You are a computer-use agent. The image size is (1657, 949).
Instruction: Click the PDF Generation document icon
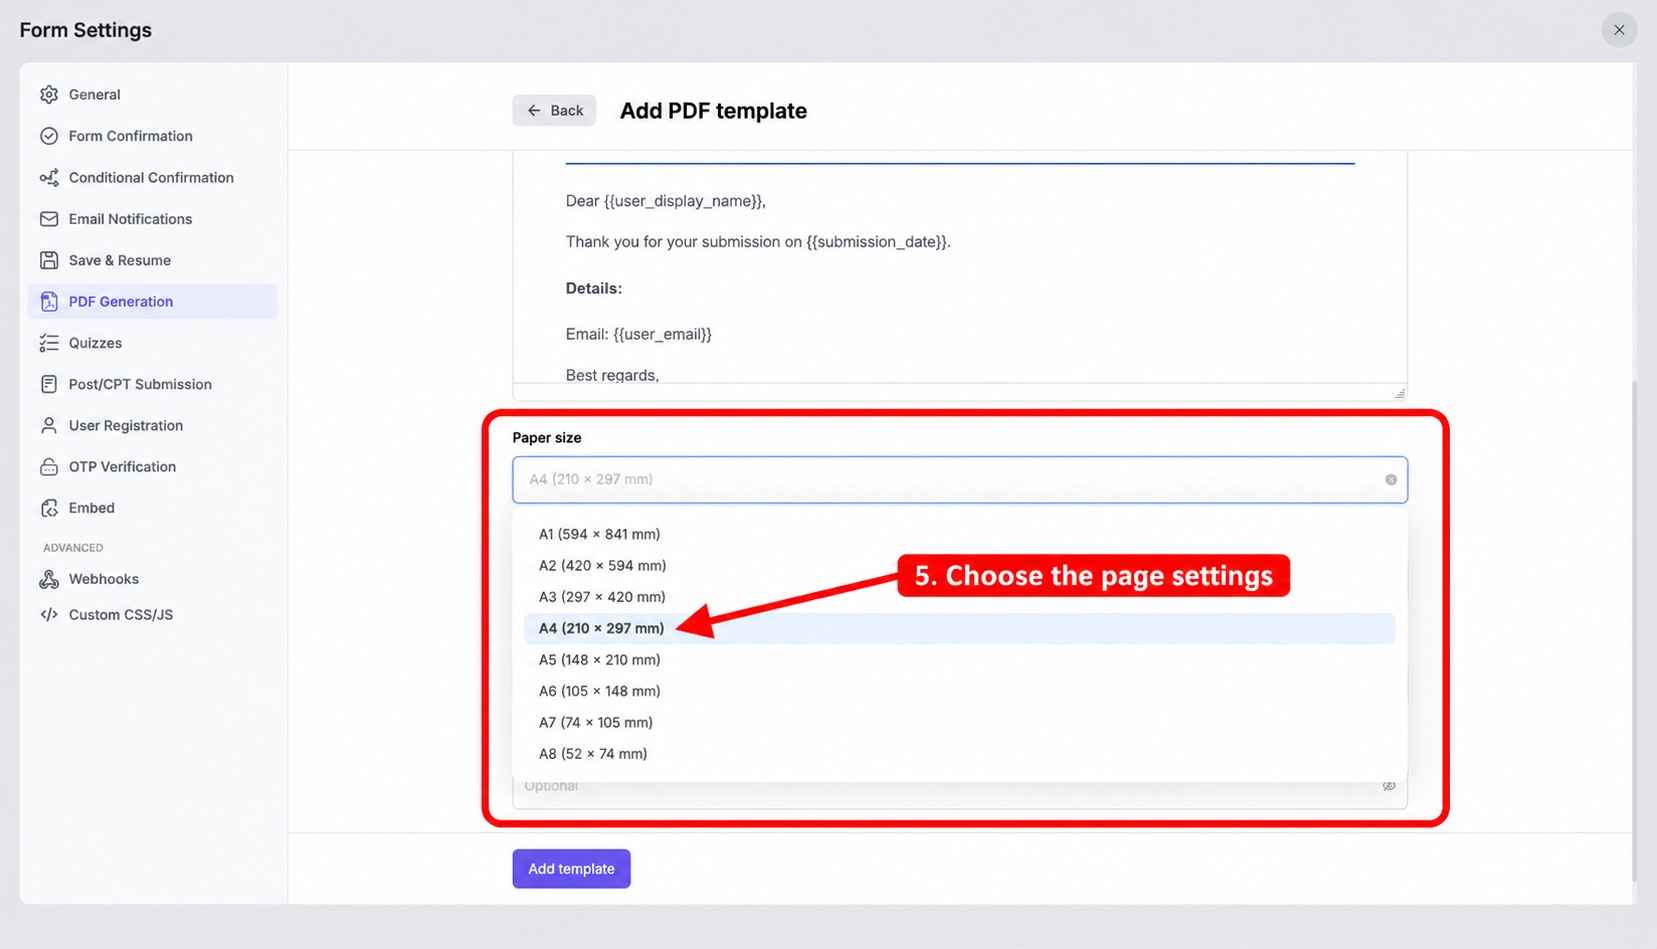point(49,301)
